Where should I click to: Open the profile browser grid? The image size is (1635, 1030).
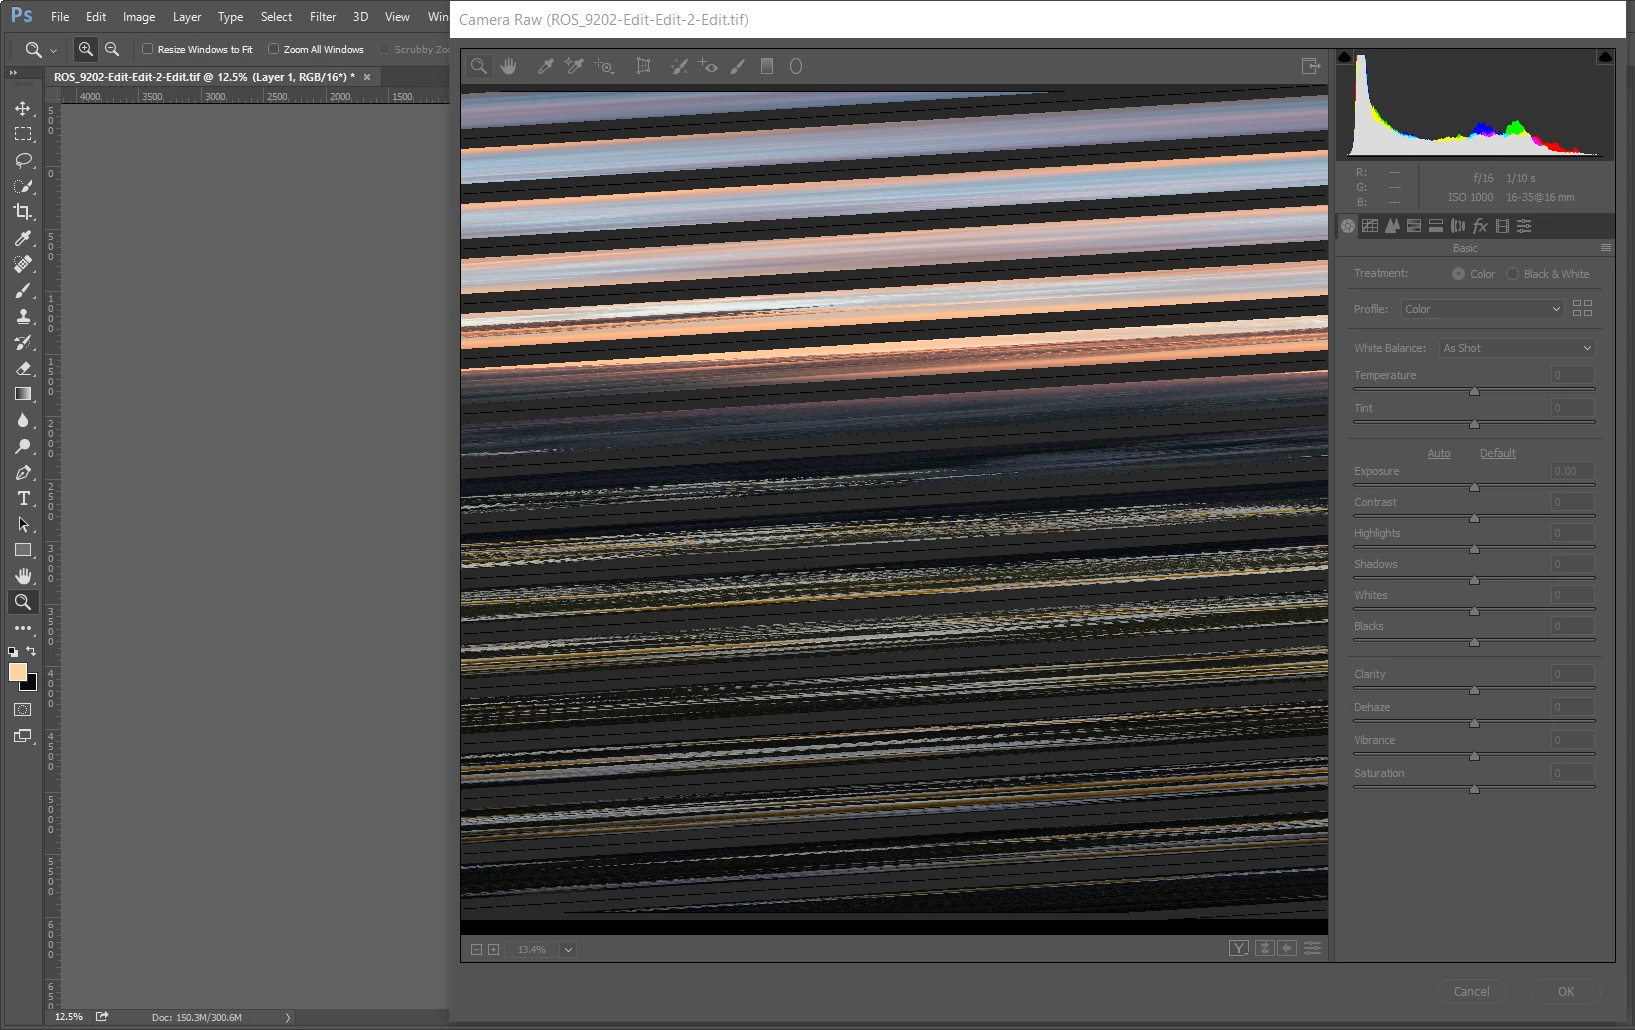(1582, 309)
